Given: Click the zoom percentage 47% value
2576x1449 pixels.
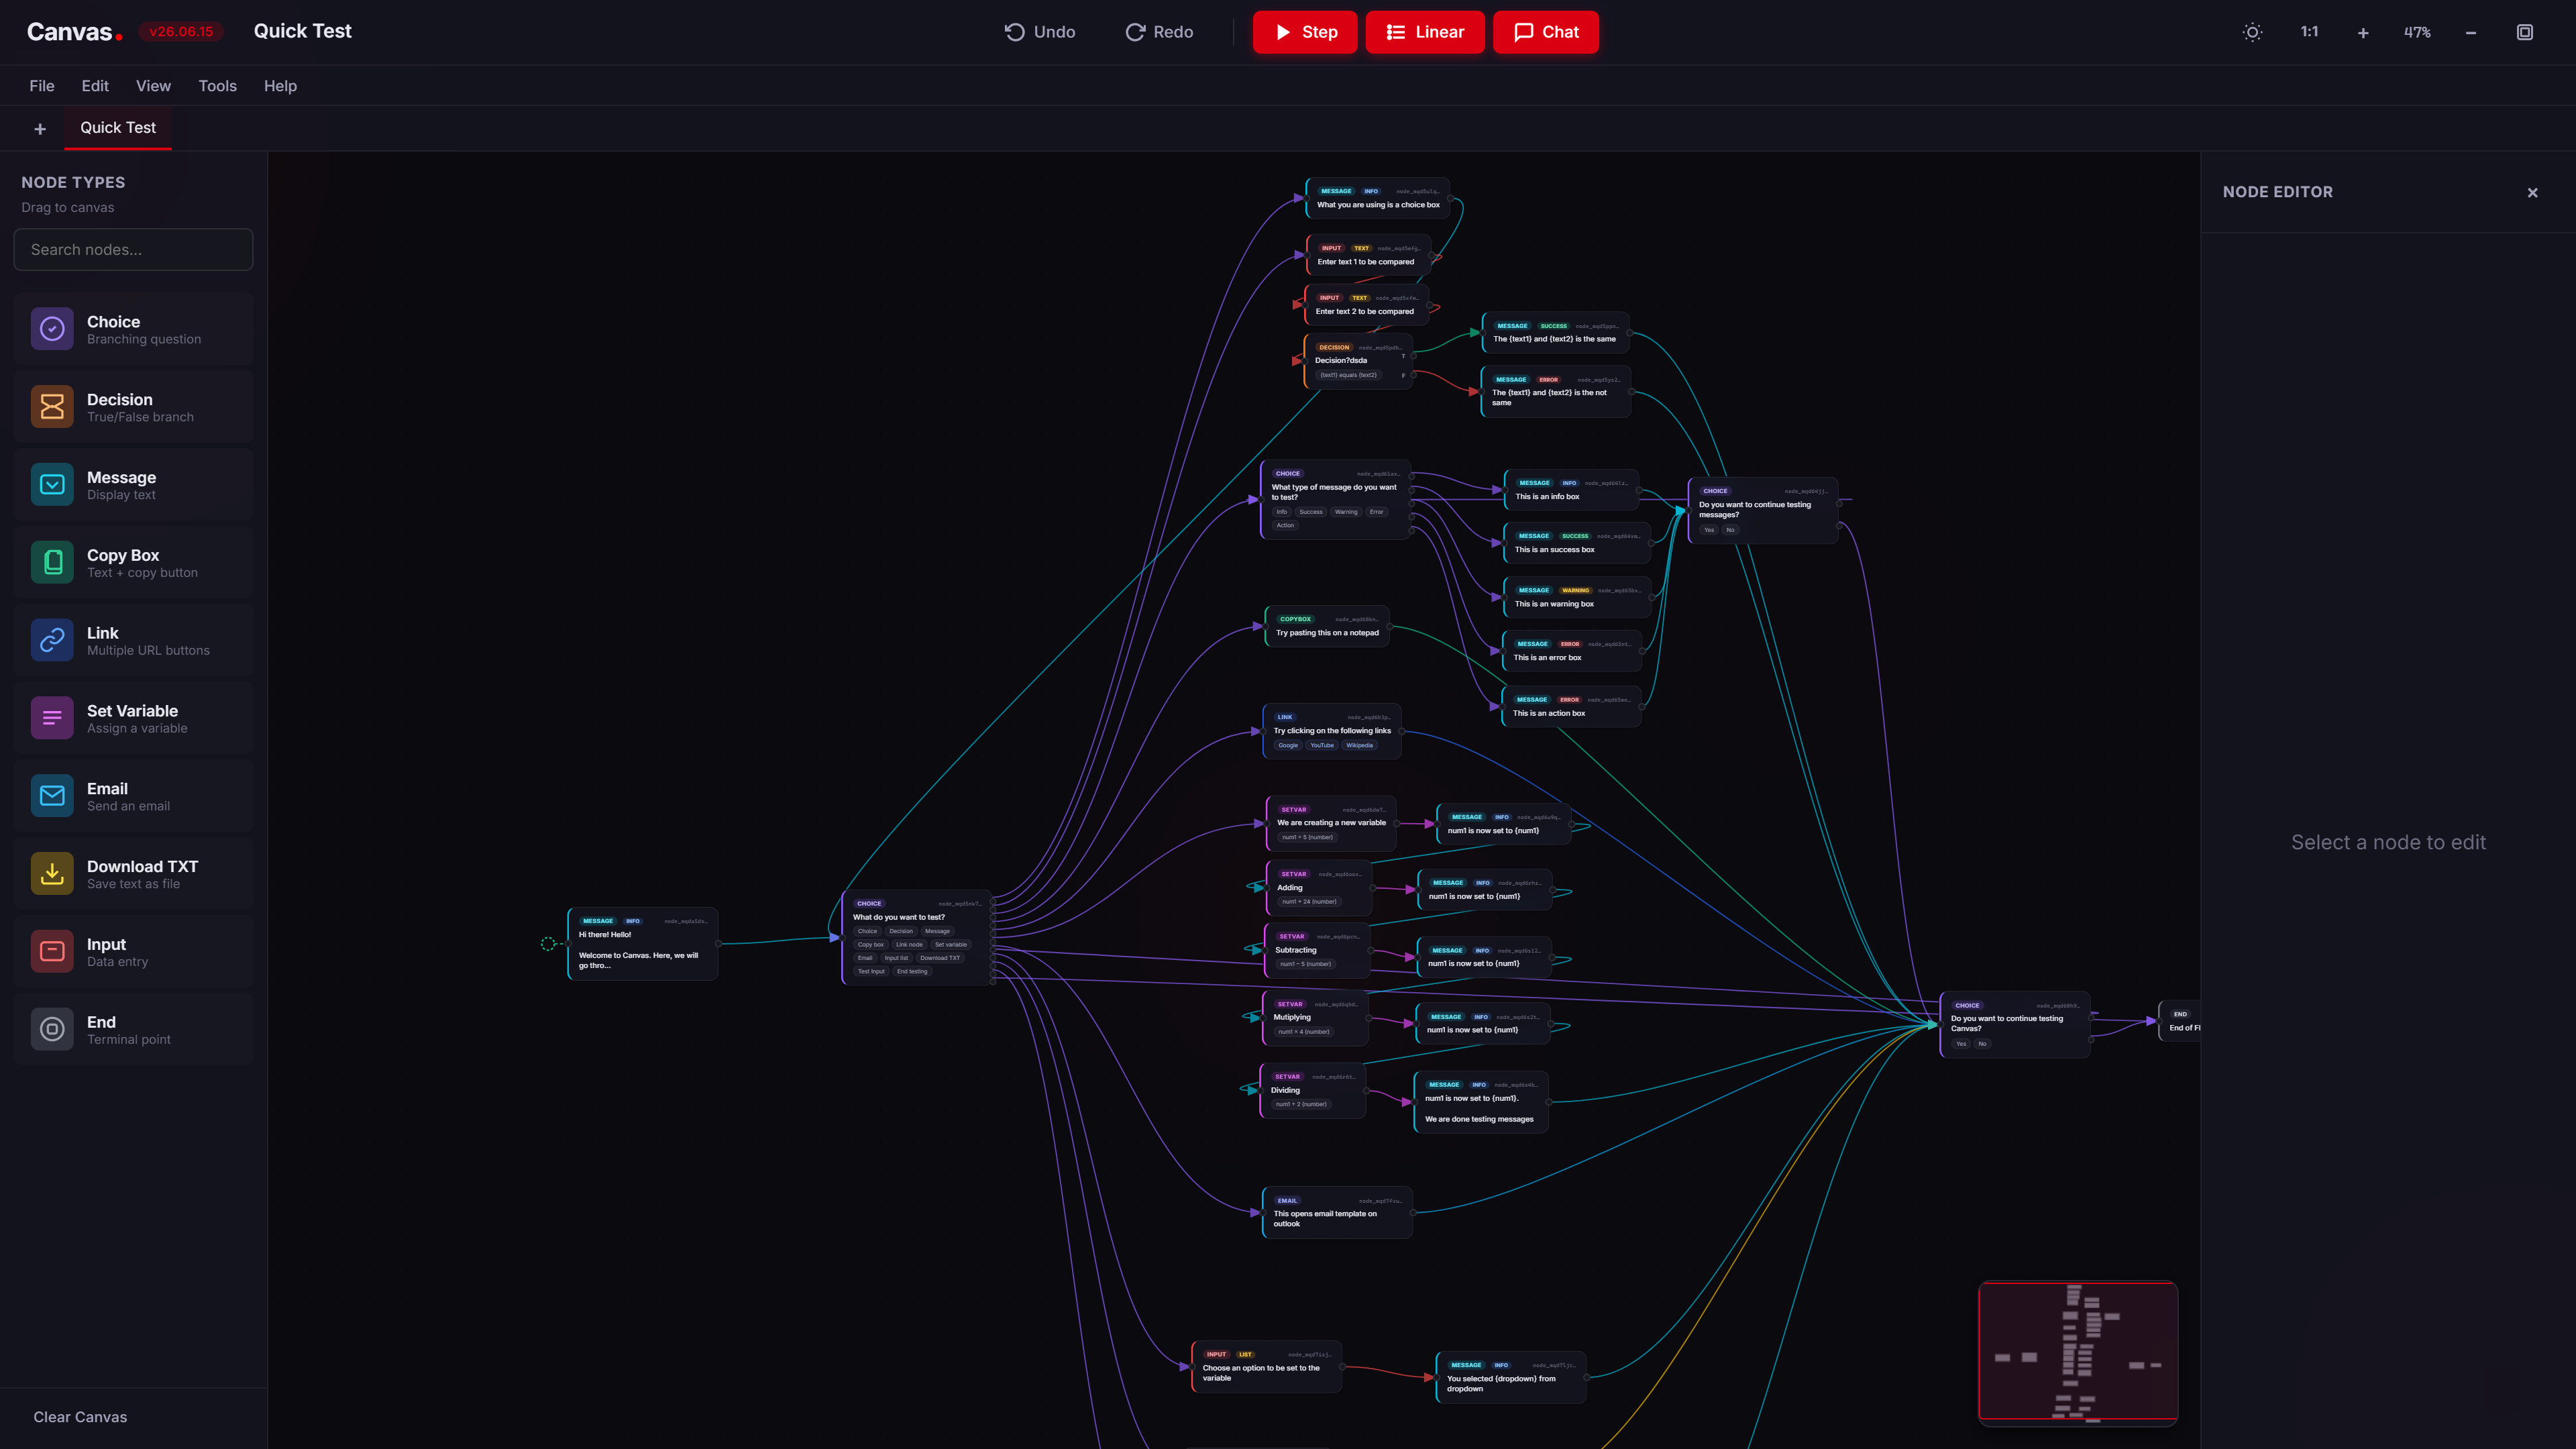Looking at the screenshot, I should point(2417,32).
